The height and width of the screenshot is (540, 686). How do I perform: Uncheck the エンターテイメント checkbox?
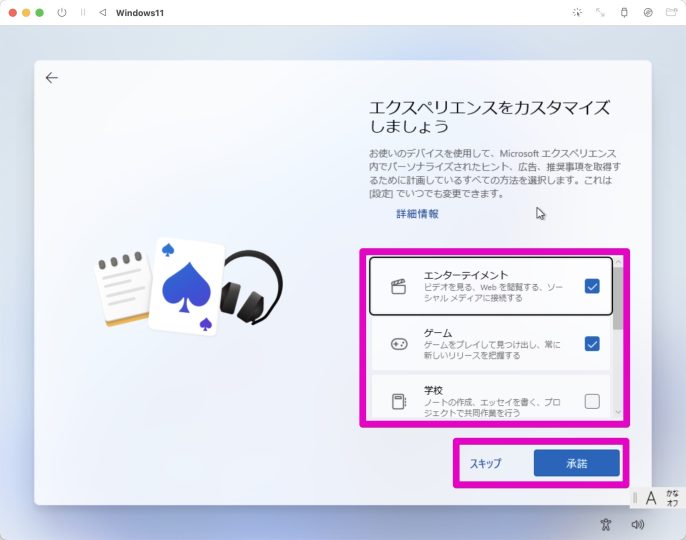(592, 286)
